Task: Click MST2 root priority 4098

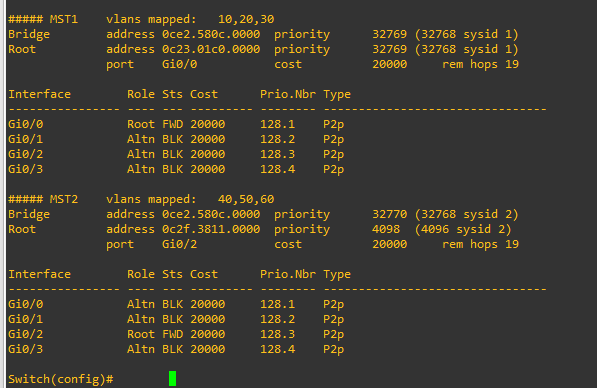Action: 386,229
